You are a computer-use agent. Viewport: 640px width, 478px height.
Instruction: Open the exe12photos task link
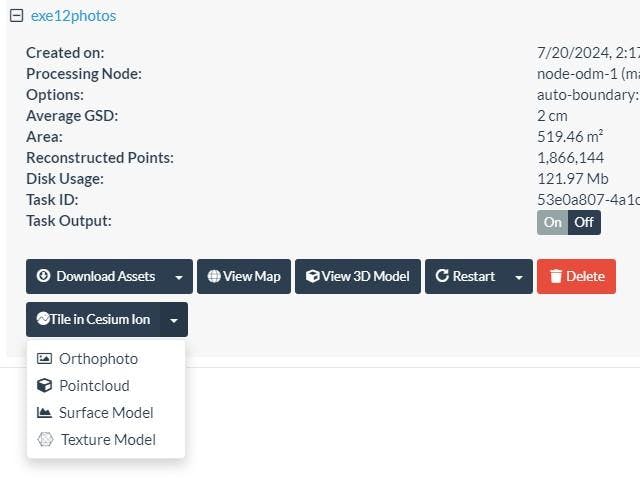73,16
